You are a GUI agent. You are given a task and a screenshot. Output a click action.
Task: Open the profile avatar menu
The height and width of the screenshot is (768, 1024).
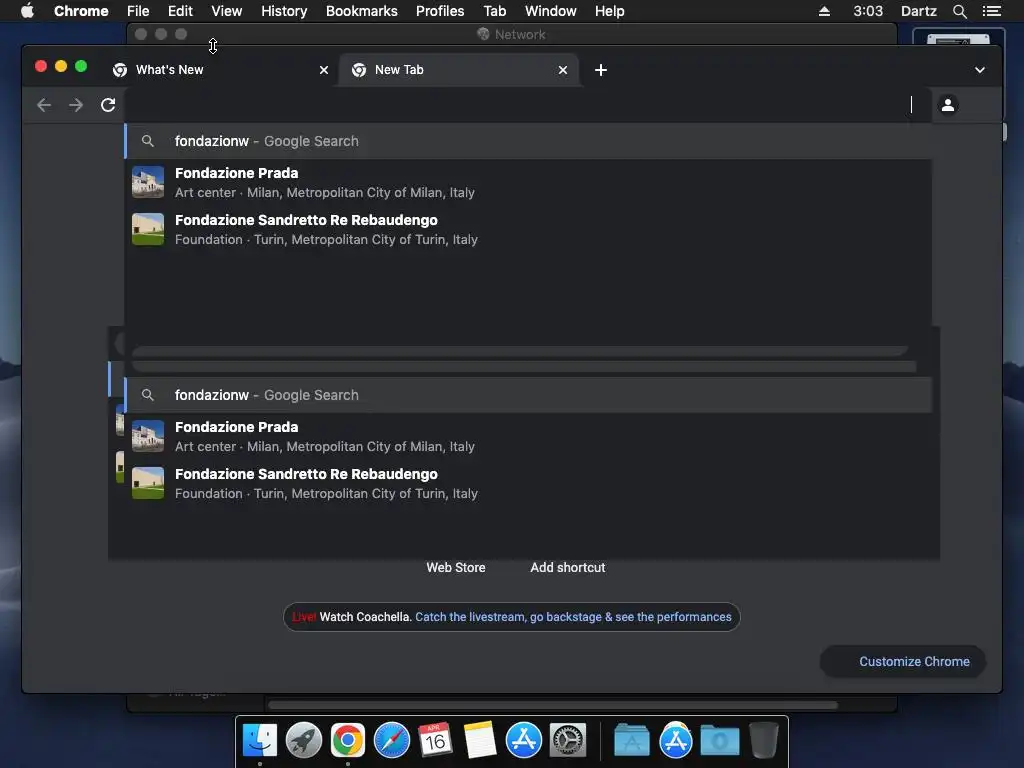tap(948, 104)
